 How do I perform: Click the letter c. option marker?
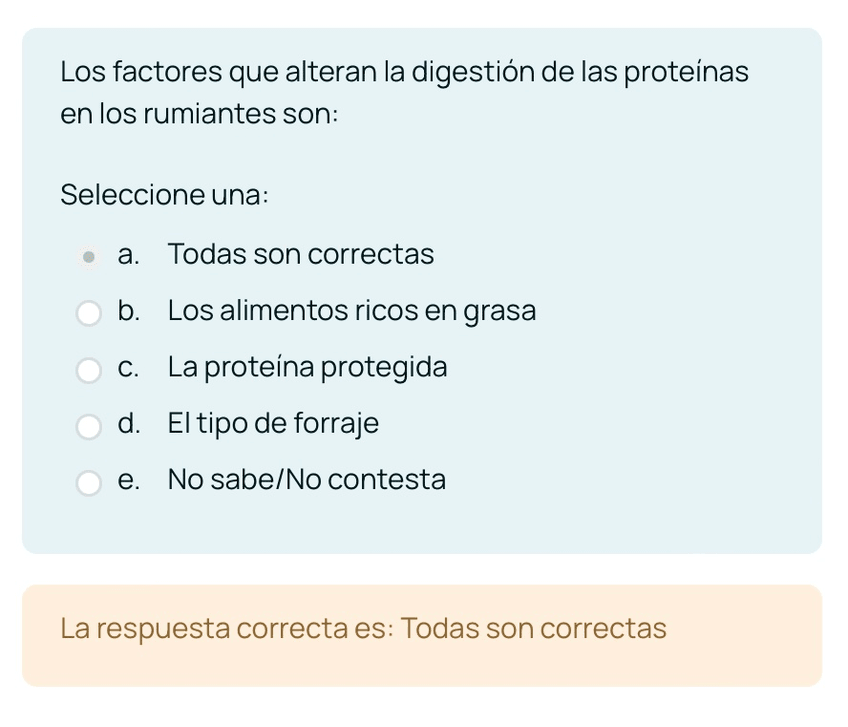coord(128,368)
